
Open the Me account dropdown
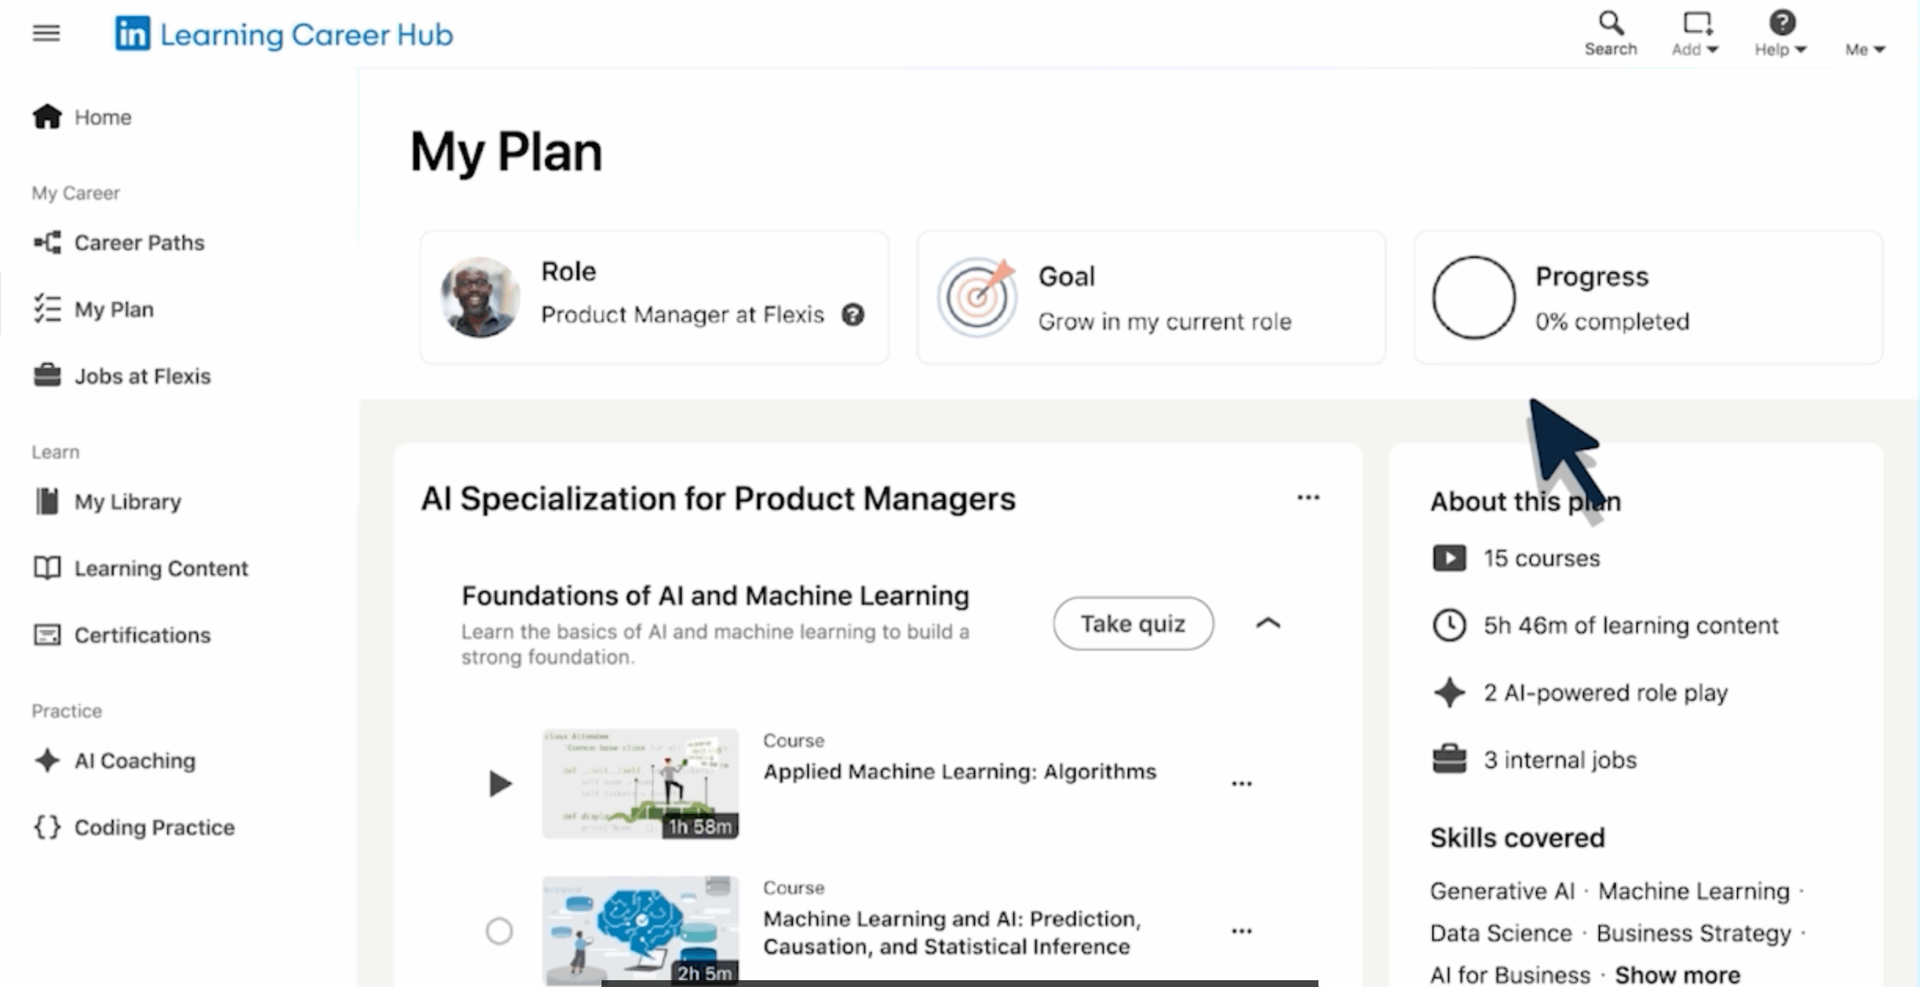1865,49
